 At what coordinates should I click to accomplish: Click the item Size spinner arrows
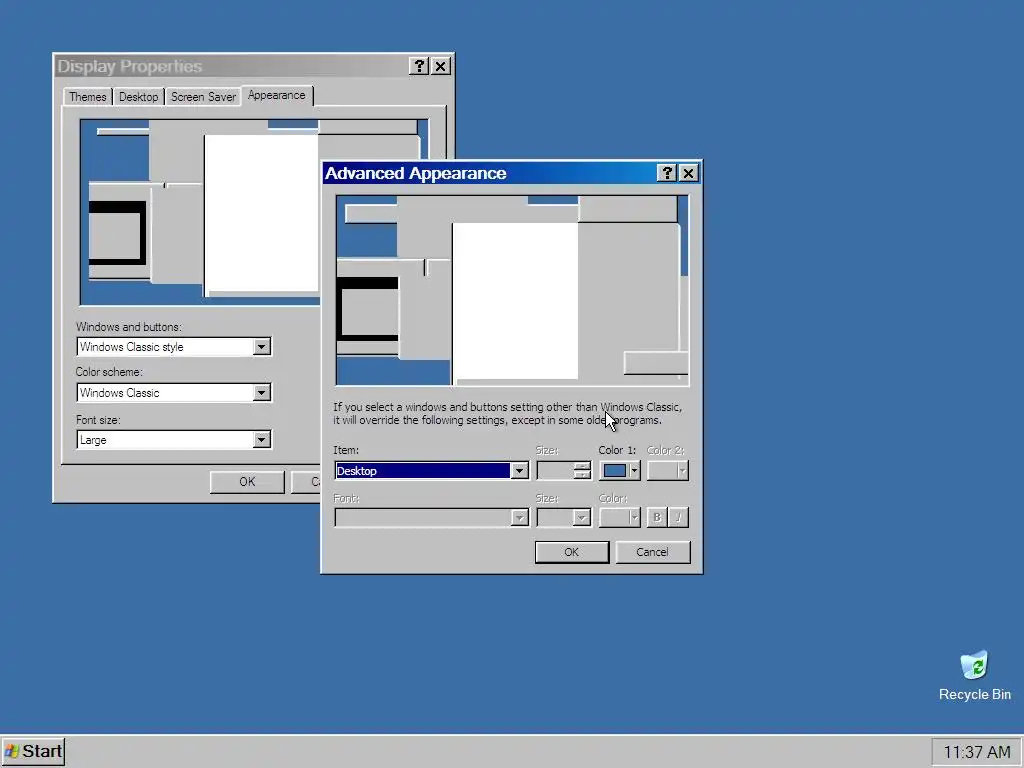[x=582, y=470]
